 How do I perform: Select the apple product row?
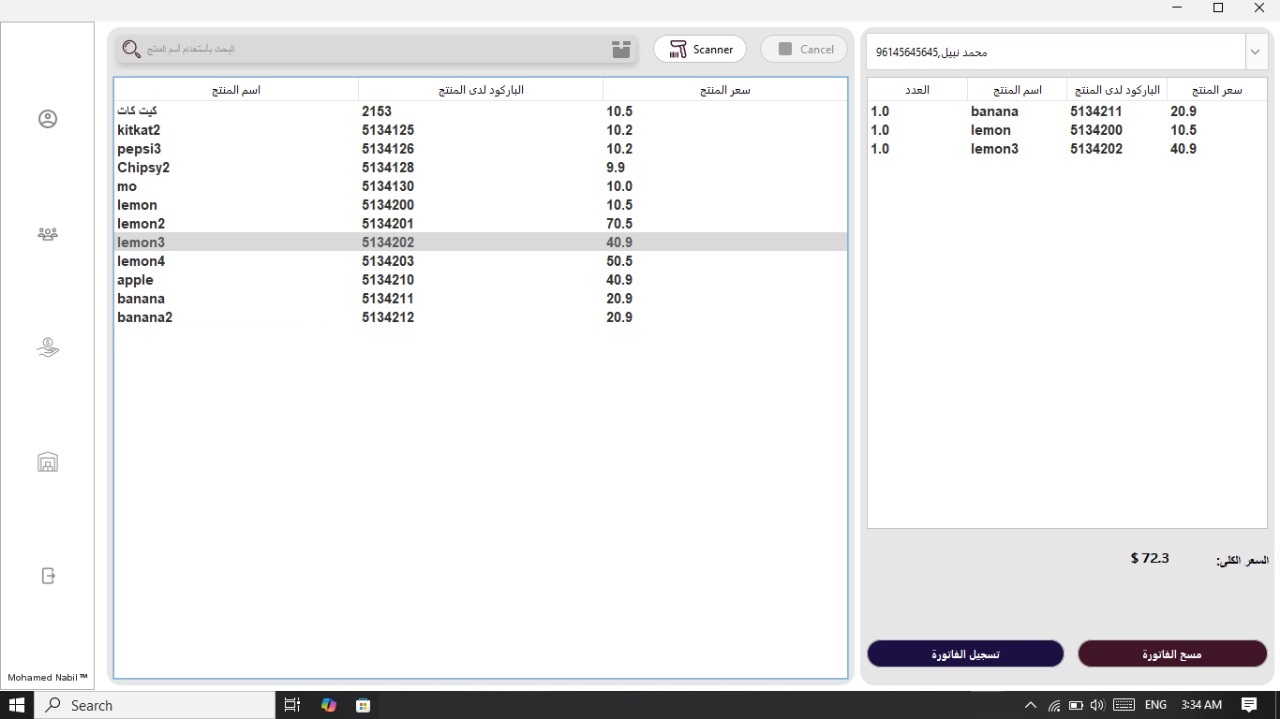pos(480,280)
